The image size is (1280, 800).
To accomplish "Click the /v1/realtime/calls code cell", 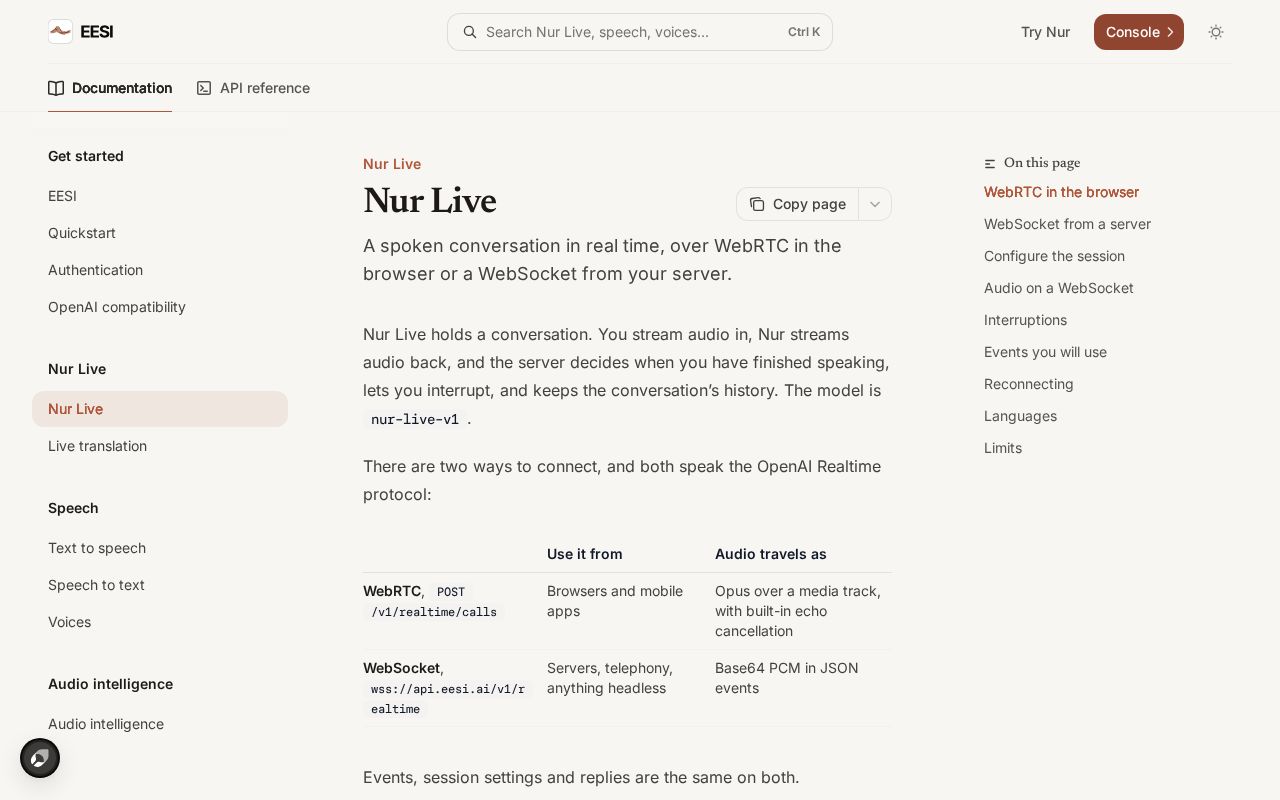I will [x=434, y=612].
